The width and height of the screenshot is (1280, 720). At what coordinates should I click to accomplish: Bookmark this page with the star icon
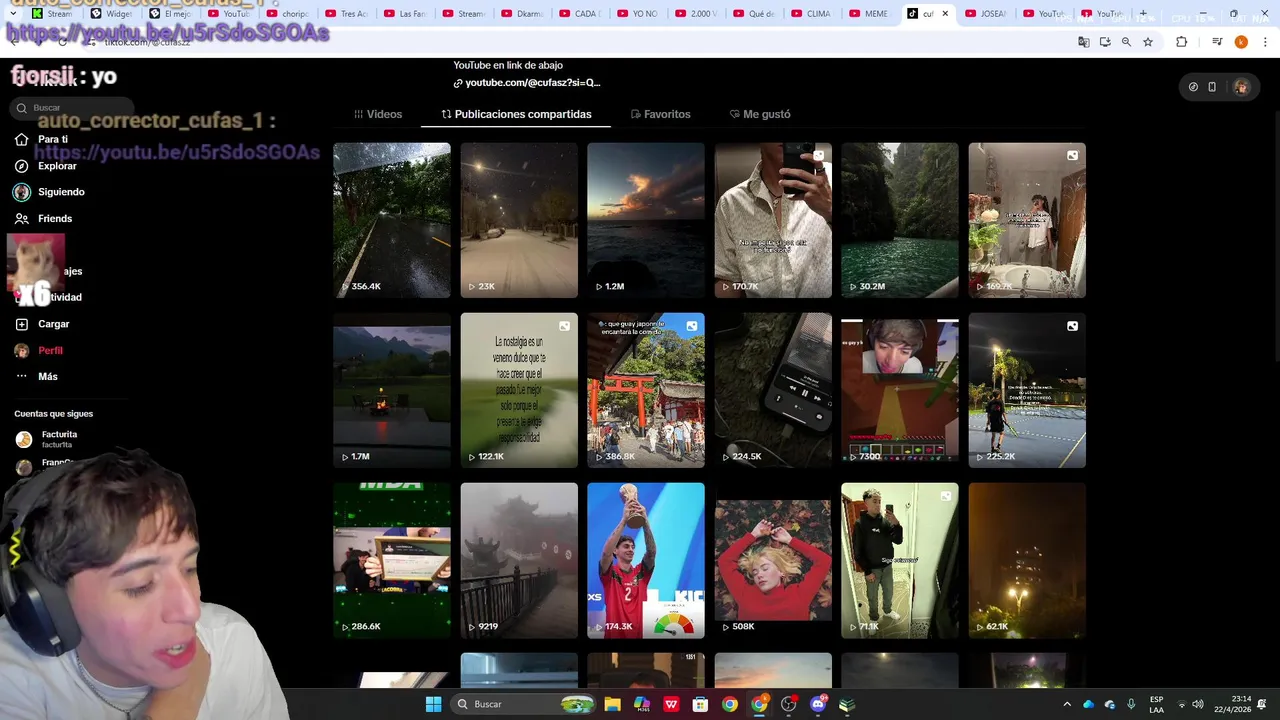coord(1148,42)
